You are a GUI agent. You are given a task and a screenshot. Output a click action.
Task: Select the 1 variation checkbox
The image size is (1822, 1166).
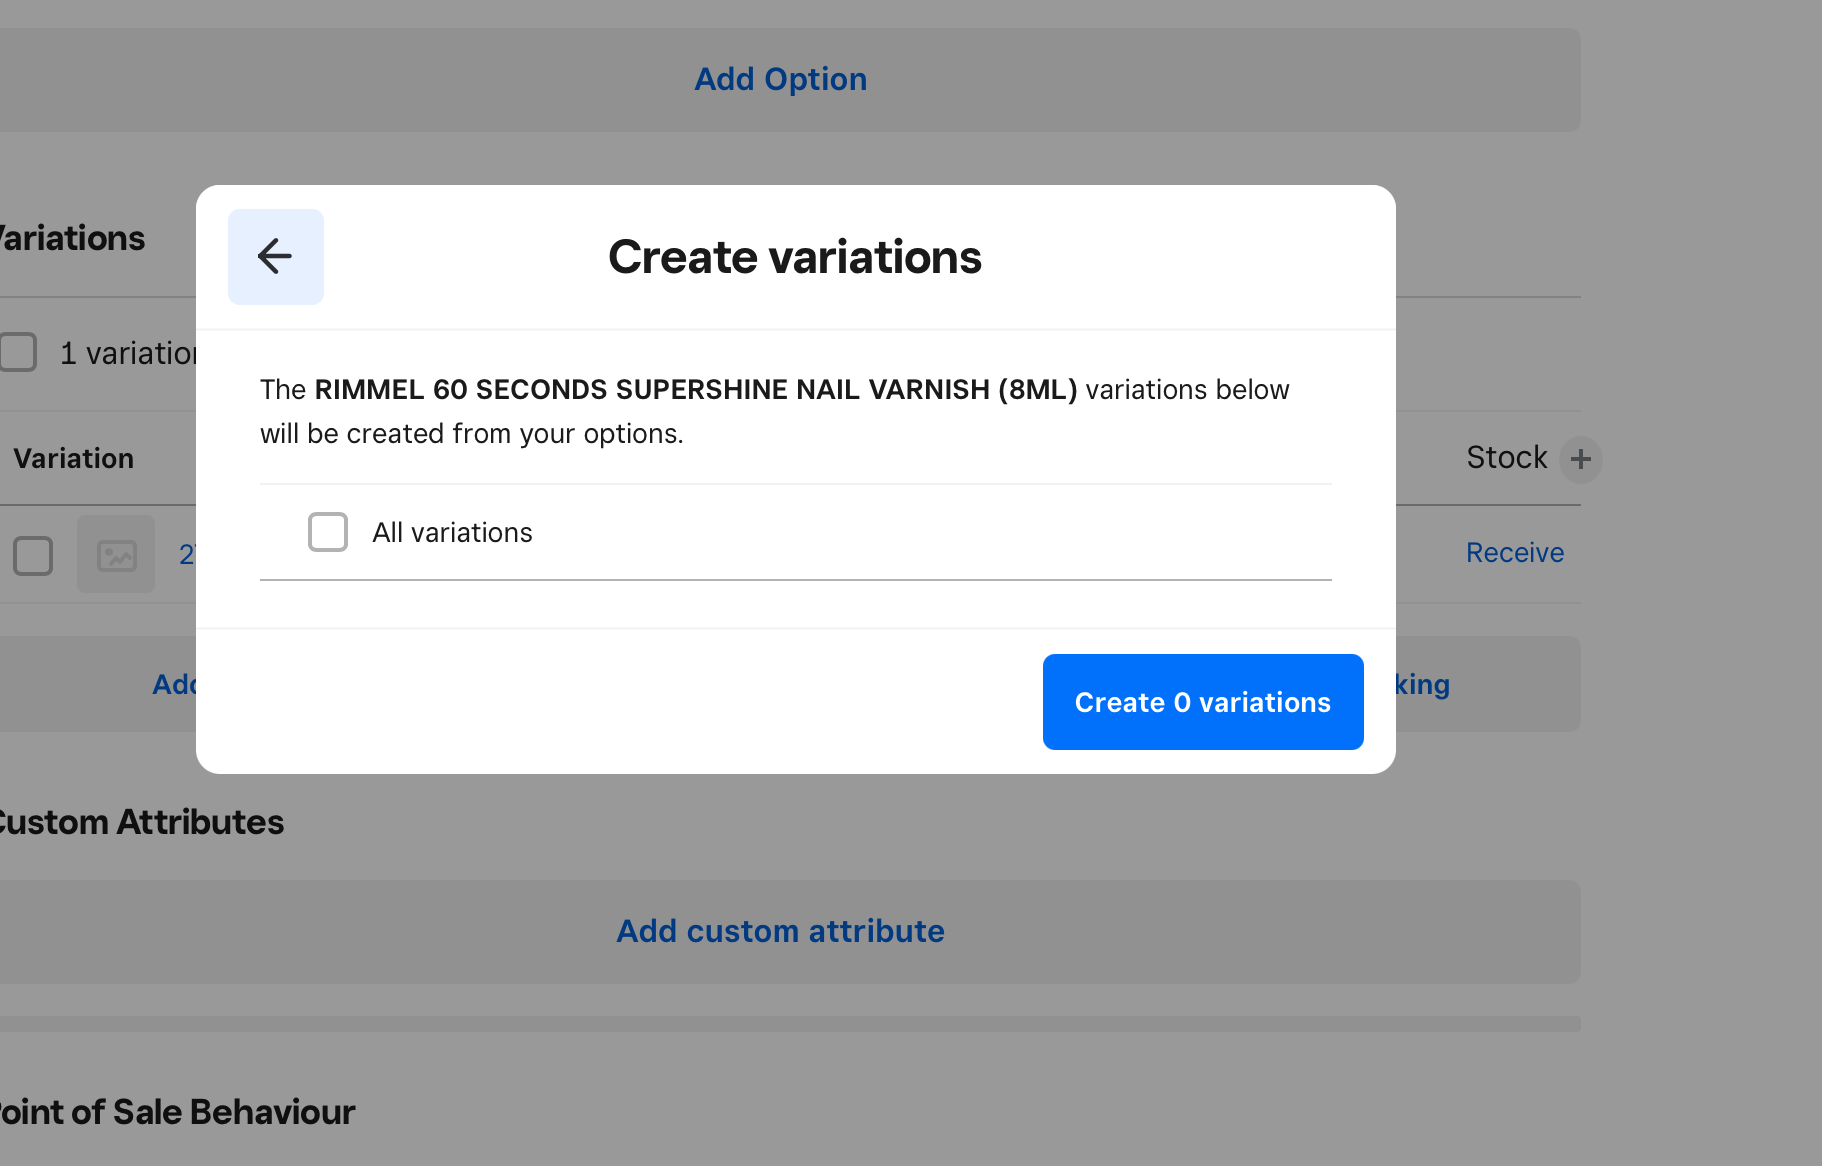pos(18,352)
